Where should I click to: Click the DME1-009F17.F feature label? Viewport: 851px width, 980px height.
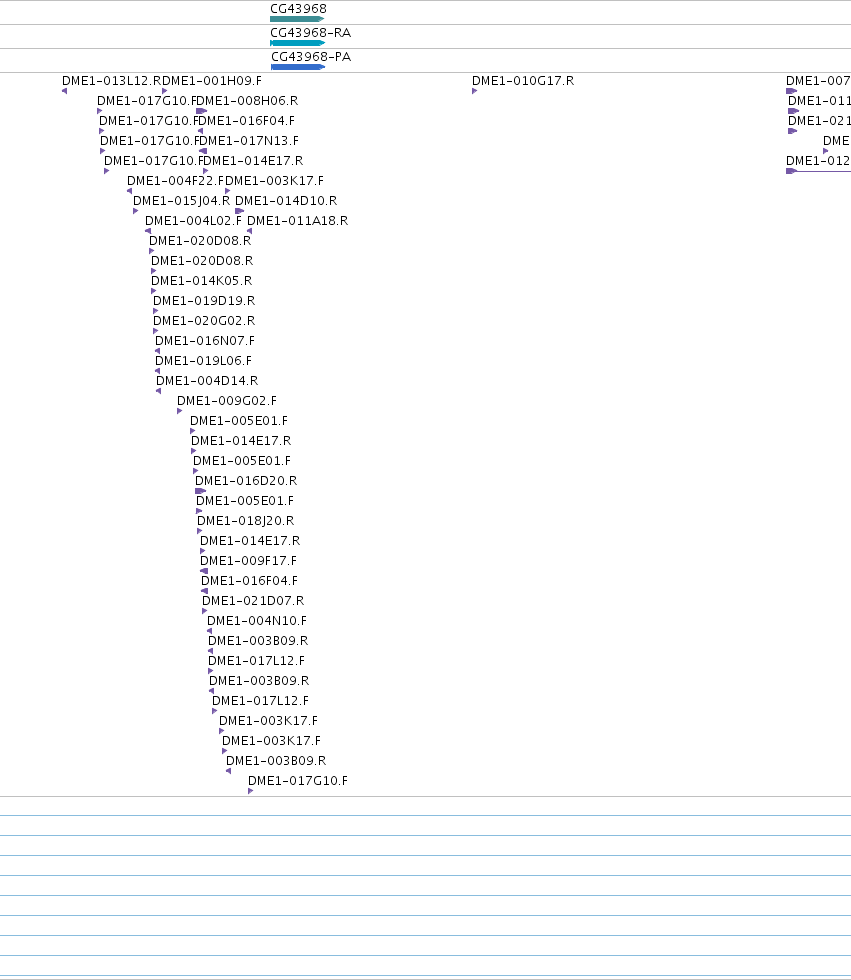[249, 561]
